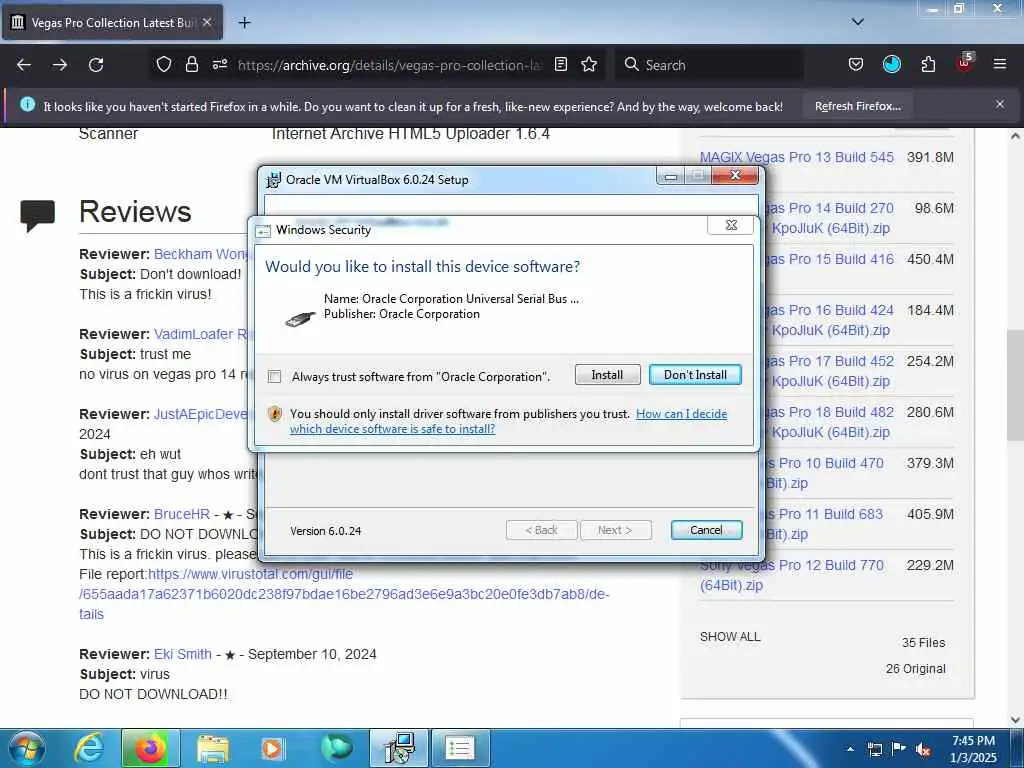Open the Windows Start menu
Image resolution: width=1024 pixels, height=768 pixels.
pyautogui.click(x=27, y=748)
